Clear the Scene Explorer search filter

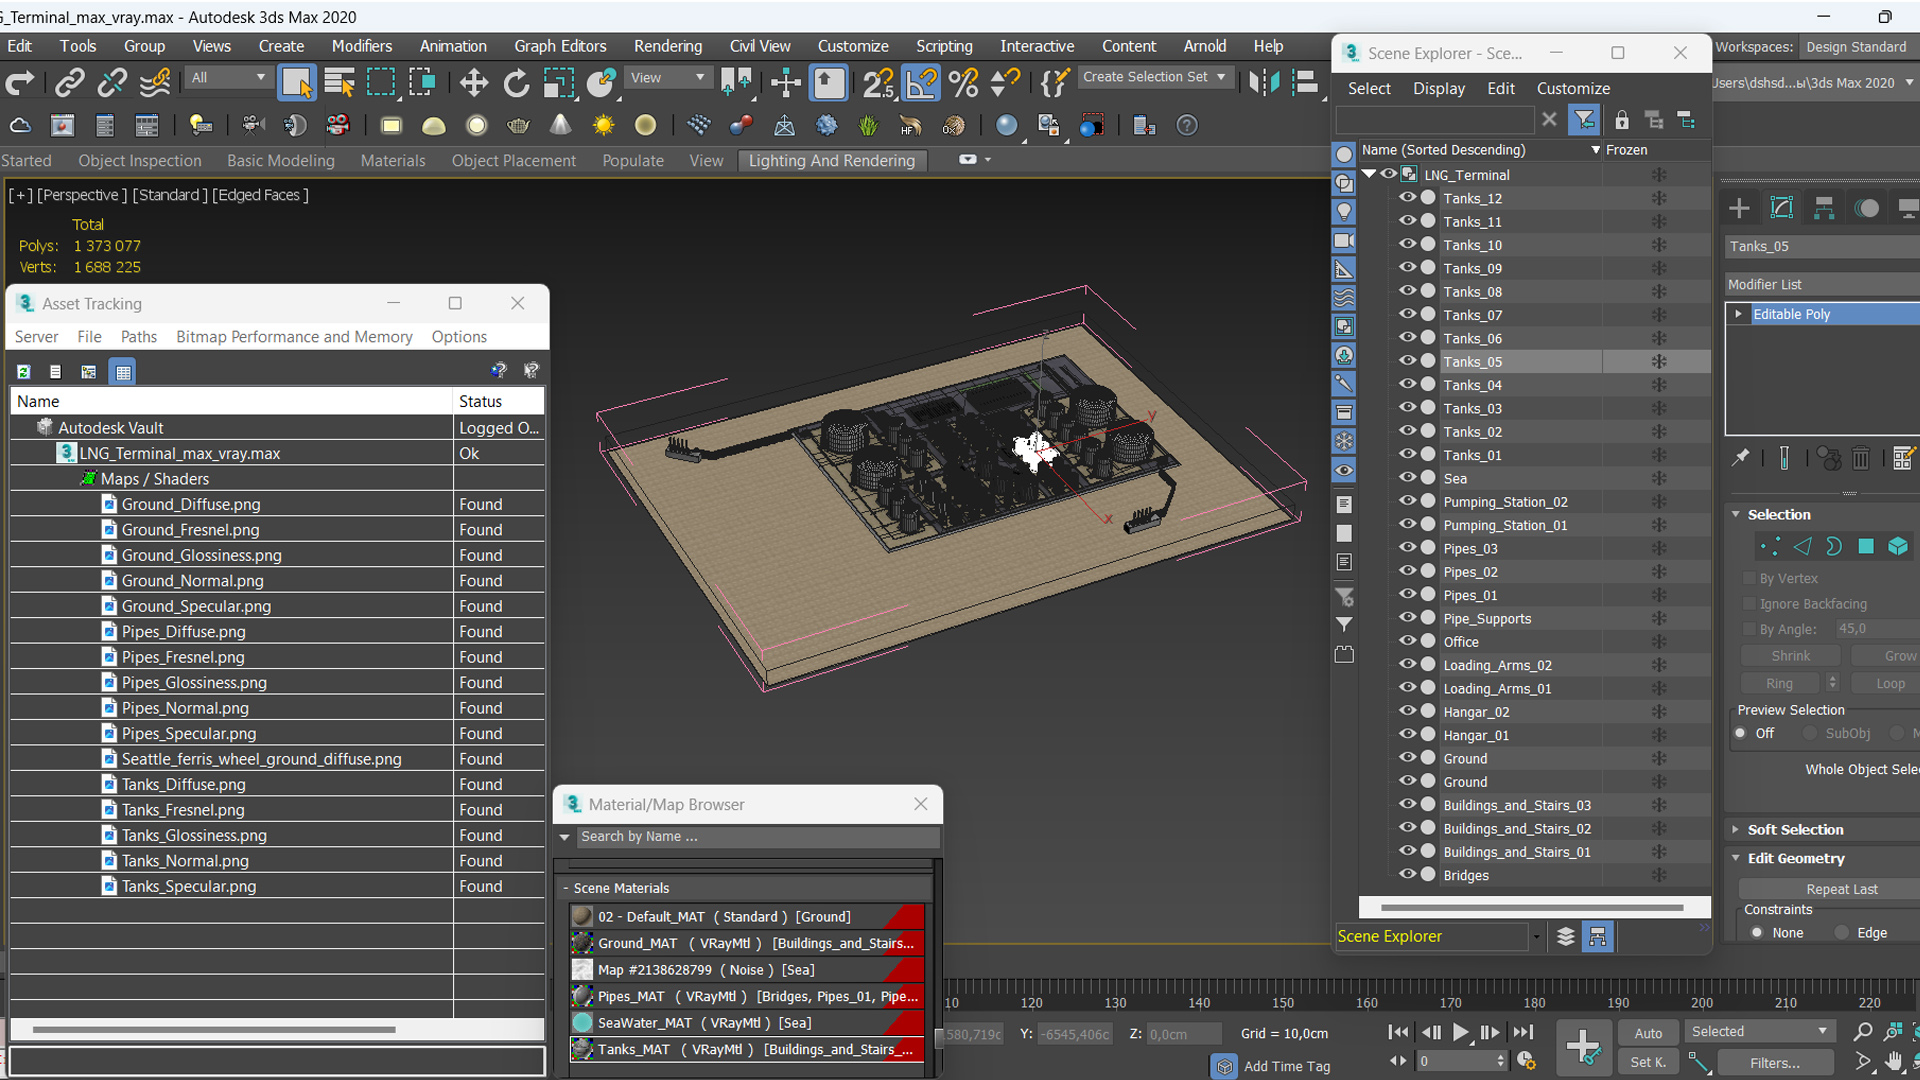1549,120
